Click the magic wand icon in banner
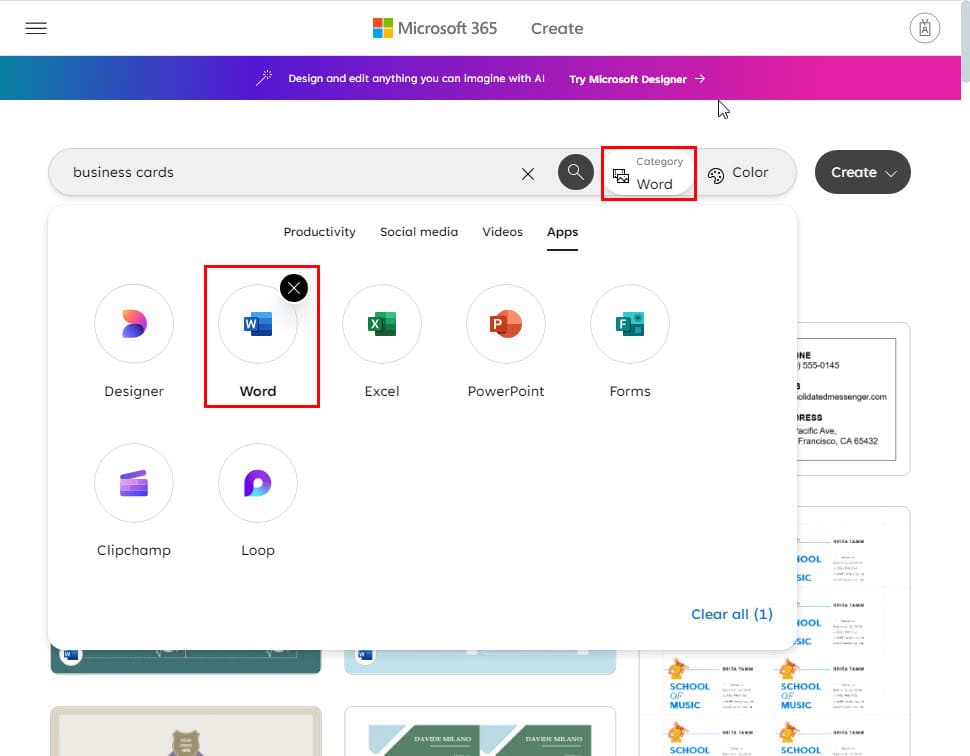Viewport: 970px width, 756px height. [x=264, y=78]
